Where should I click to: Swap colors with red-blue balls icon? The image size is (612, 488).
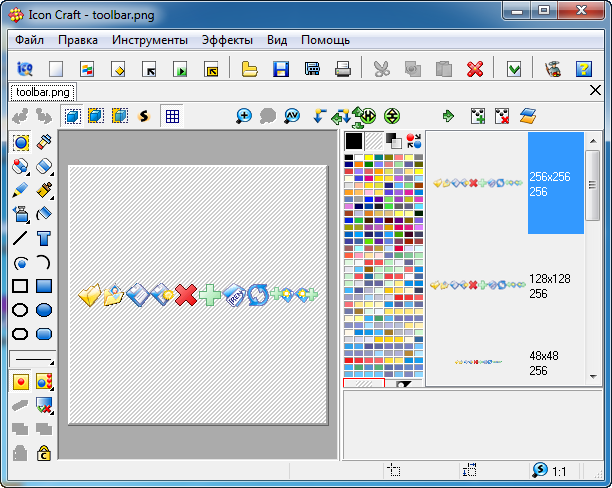pos(414,141)
